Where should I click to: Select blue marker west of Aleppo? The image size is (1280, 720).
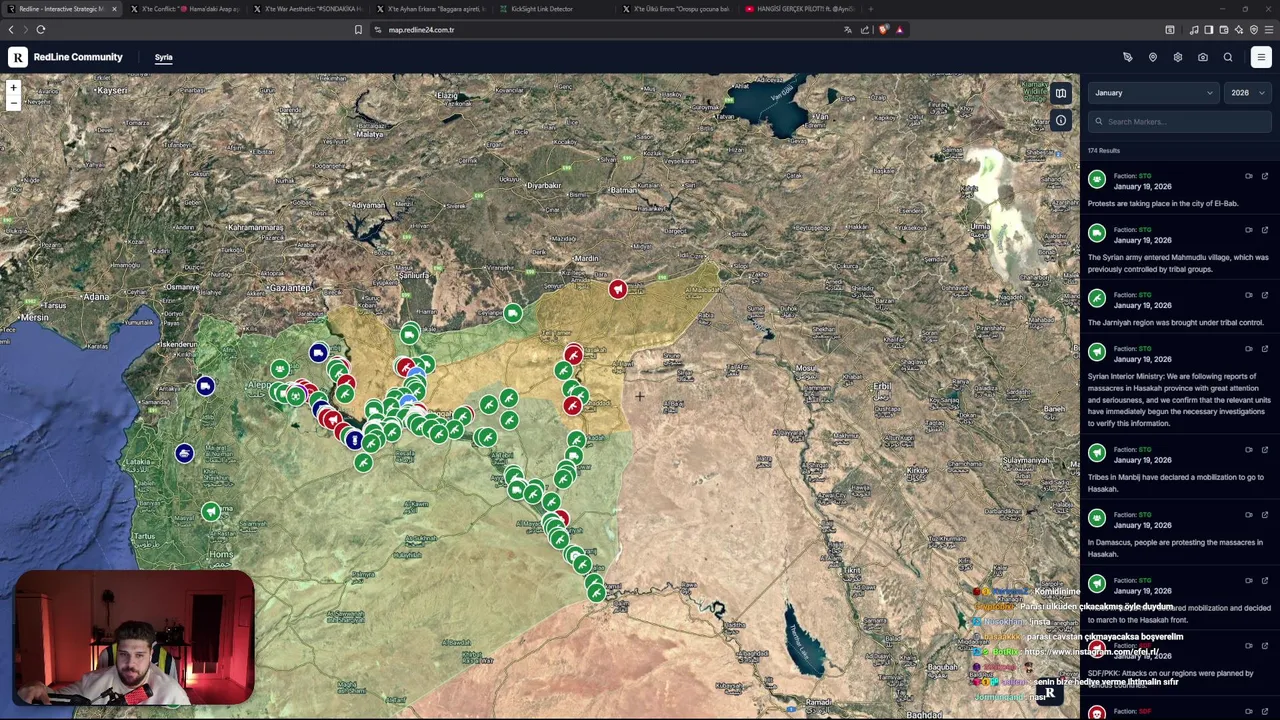pyautogui.click(x=205, y=386)
